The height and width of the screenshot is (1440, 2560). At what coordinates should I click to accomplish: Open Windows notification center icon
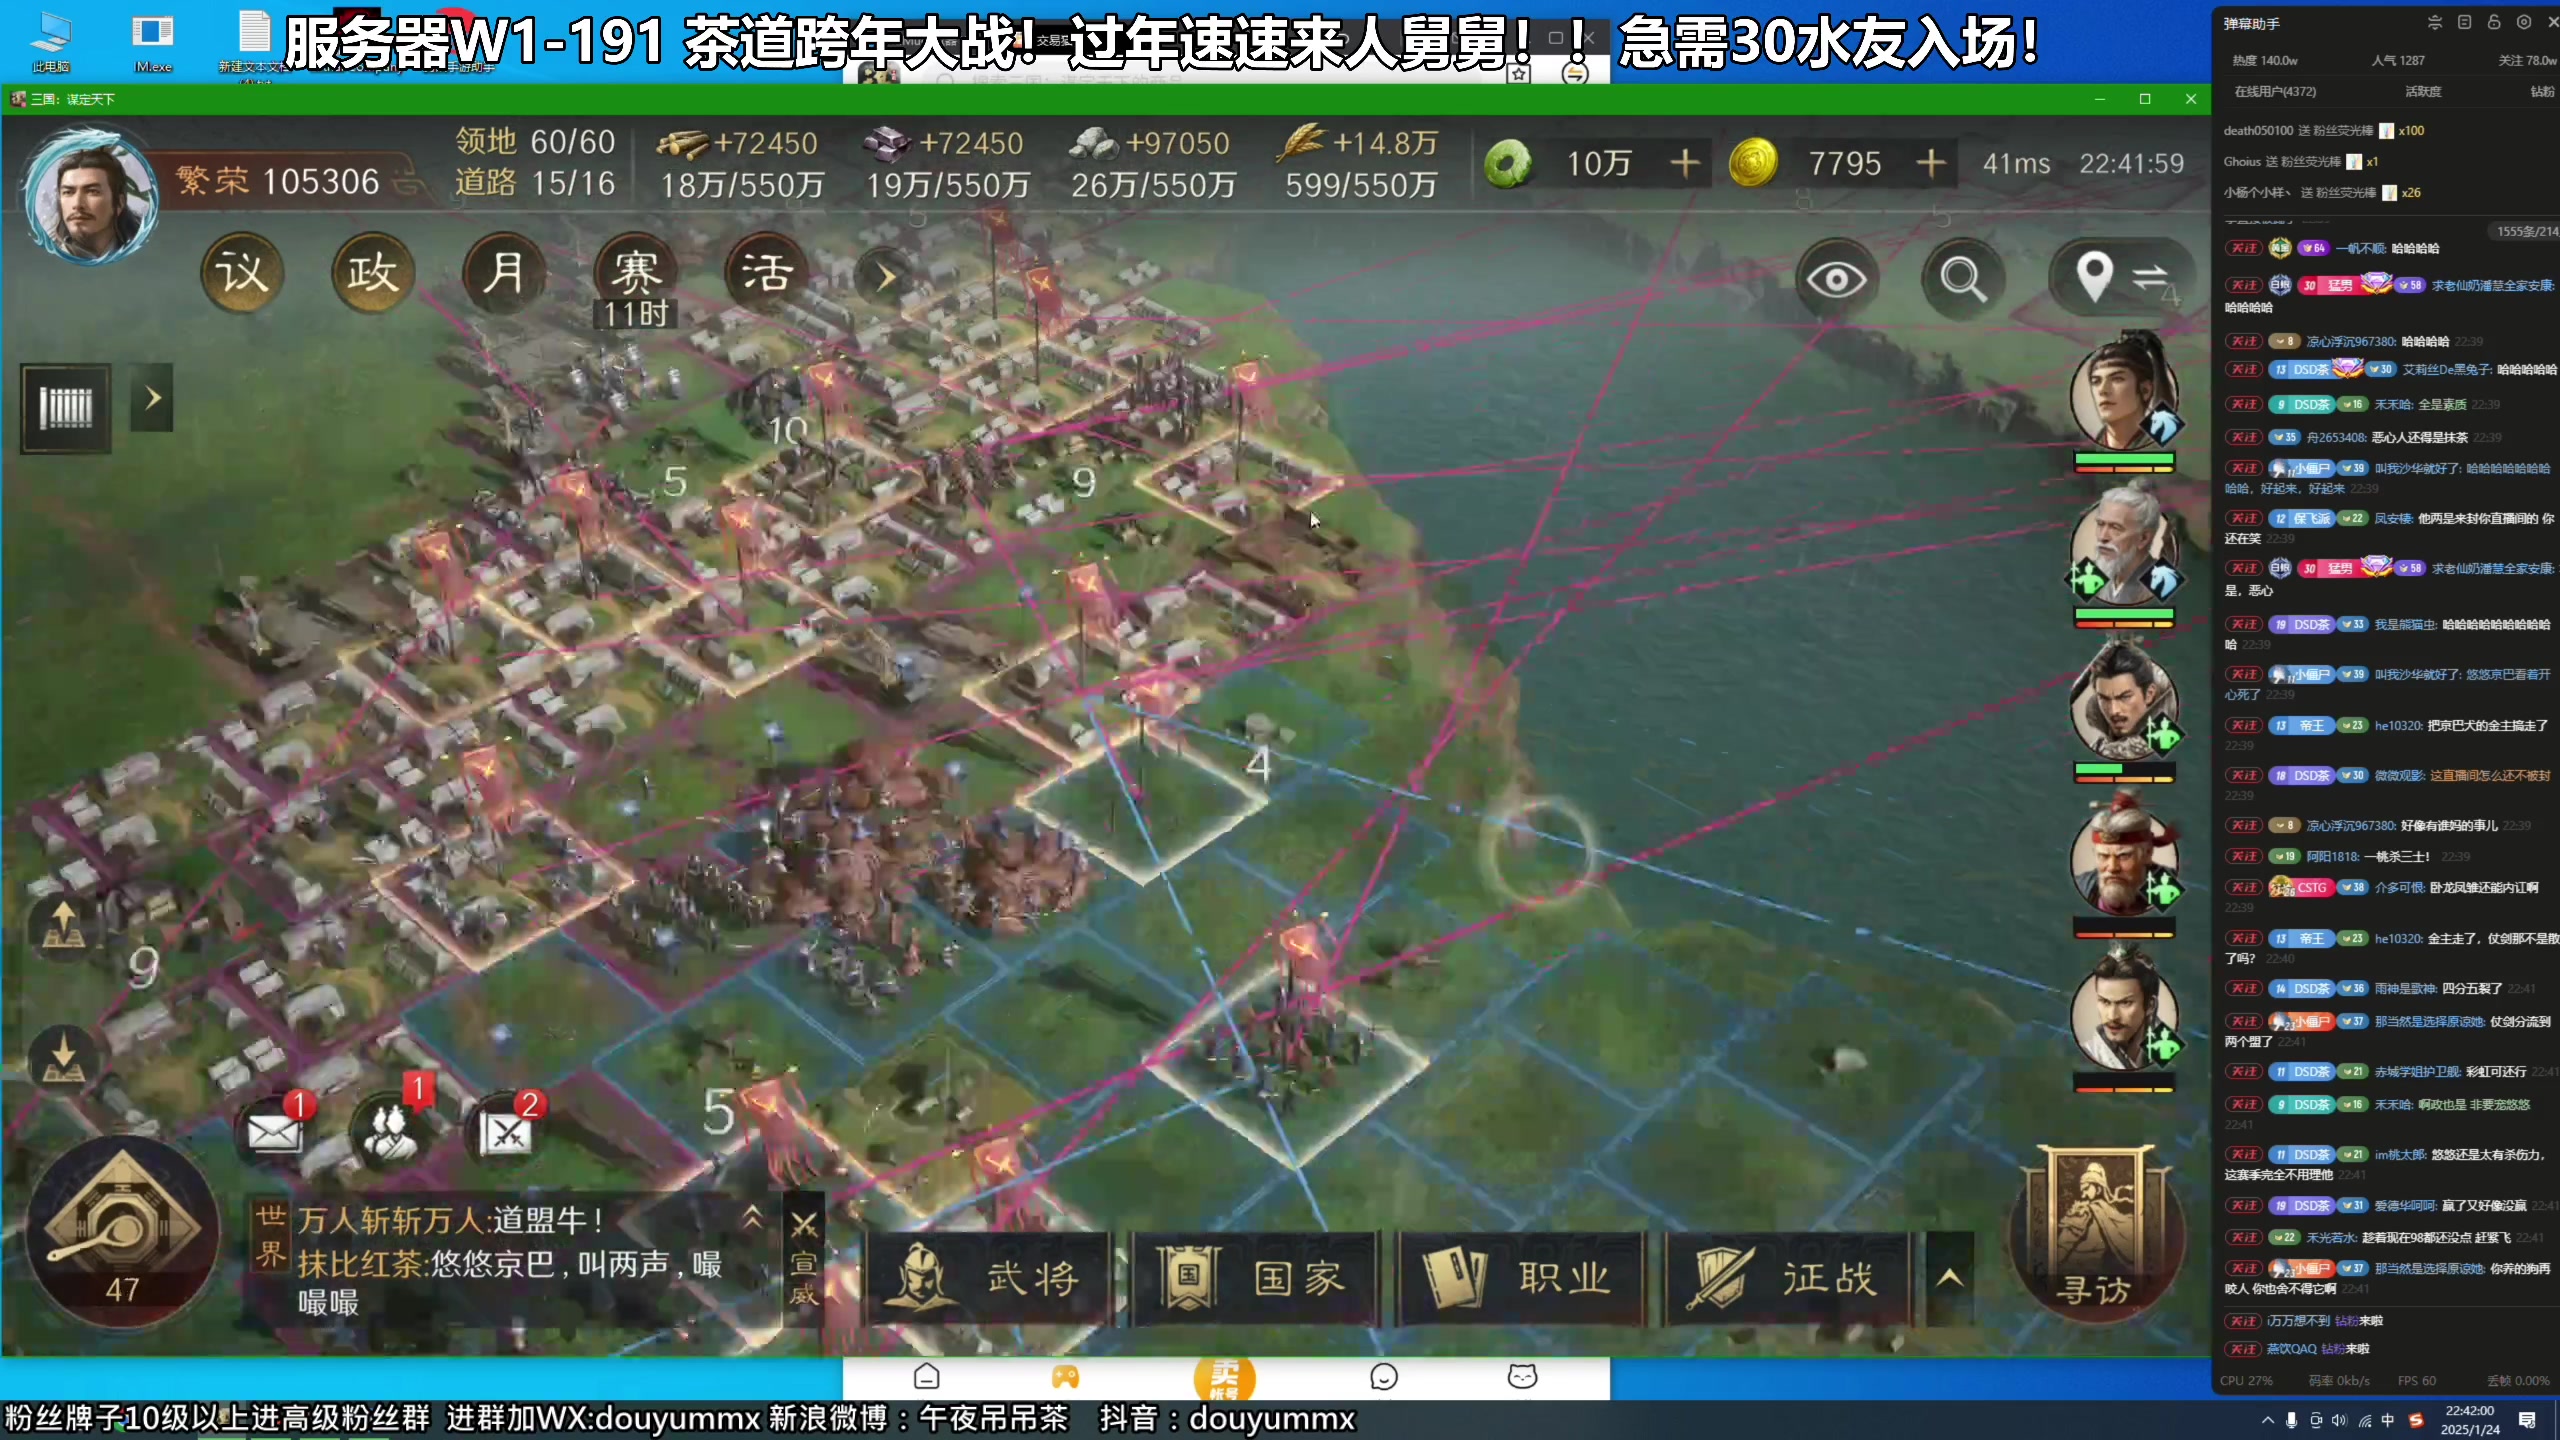[x=2527, y=1420]
